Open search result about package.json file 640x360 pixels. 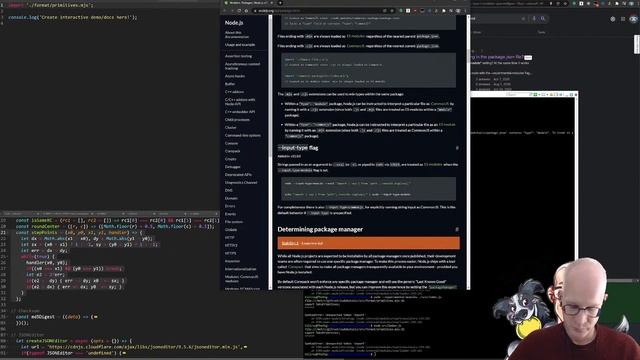coord(496,57)
